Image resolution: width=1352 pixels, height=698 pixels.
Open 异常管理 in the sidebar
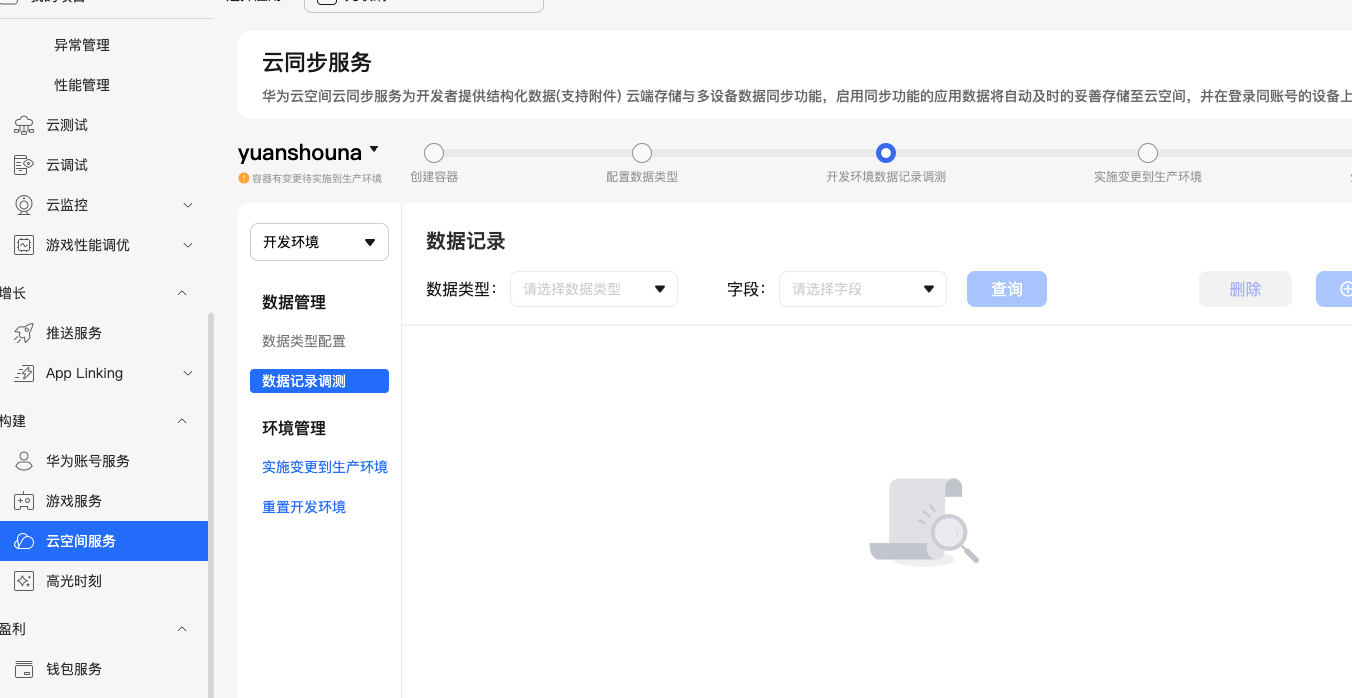82,45
